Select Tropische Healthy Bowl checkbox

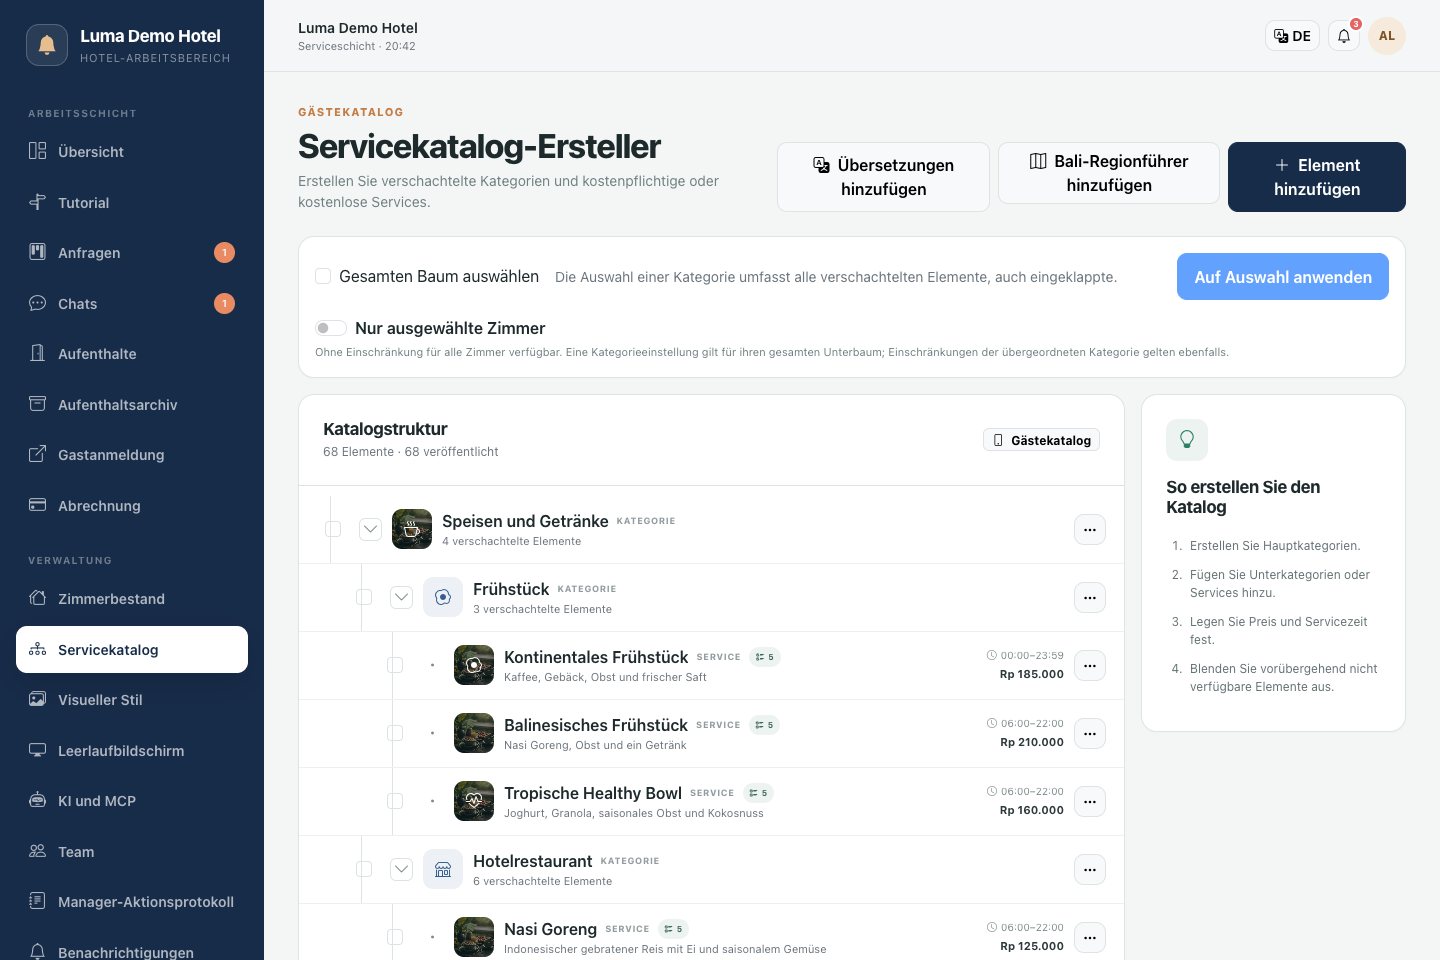(x=395, y=801)
